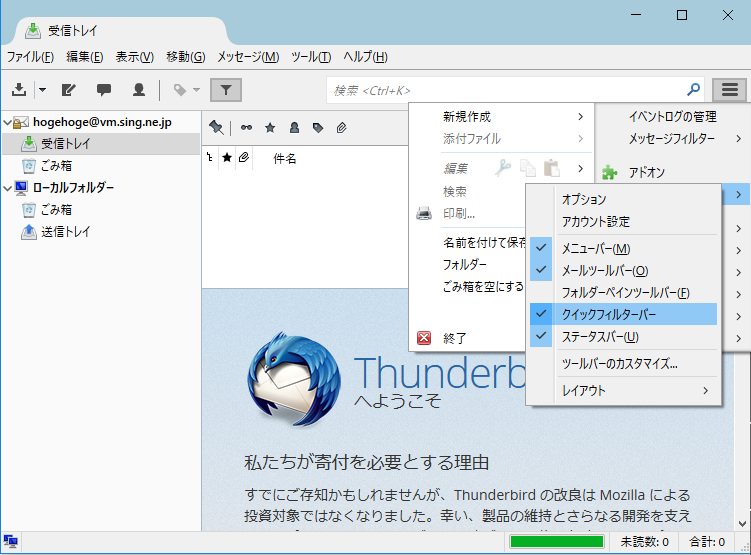Screen dimensions: 751x555
Task: Click the hamburger application menu button
Action: [x=729, y=90]
